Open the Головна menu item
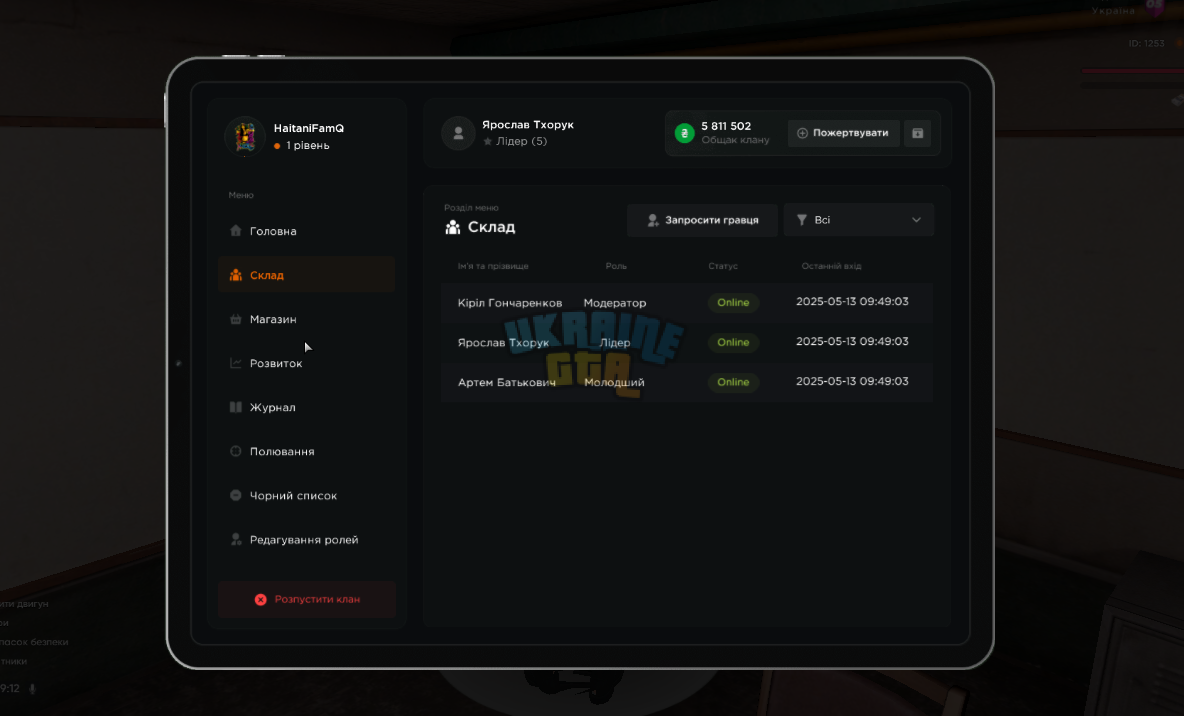This screenshot has height=716, width=1184. point(306,231)
